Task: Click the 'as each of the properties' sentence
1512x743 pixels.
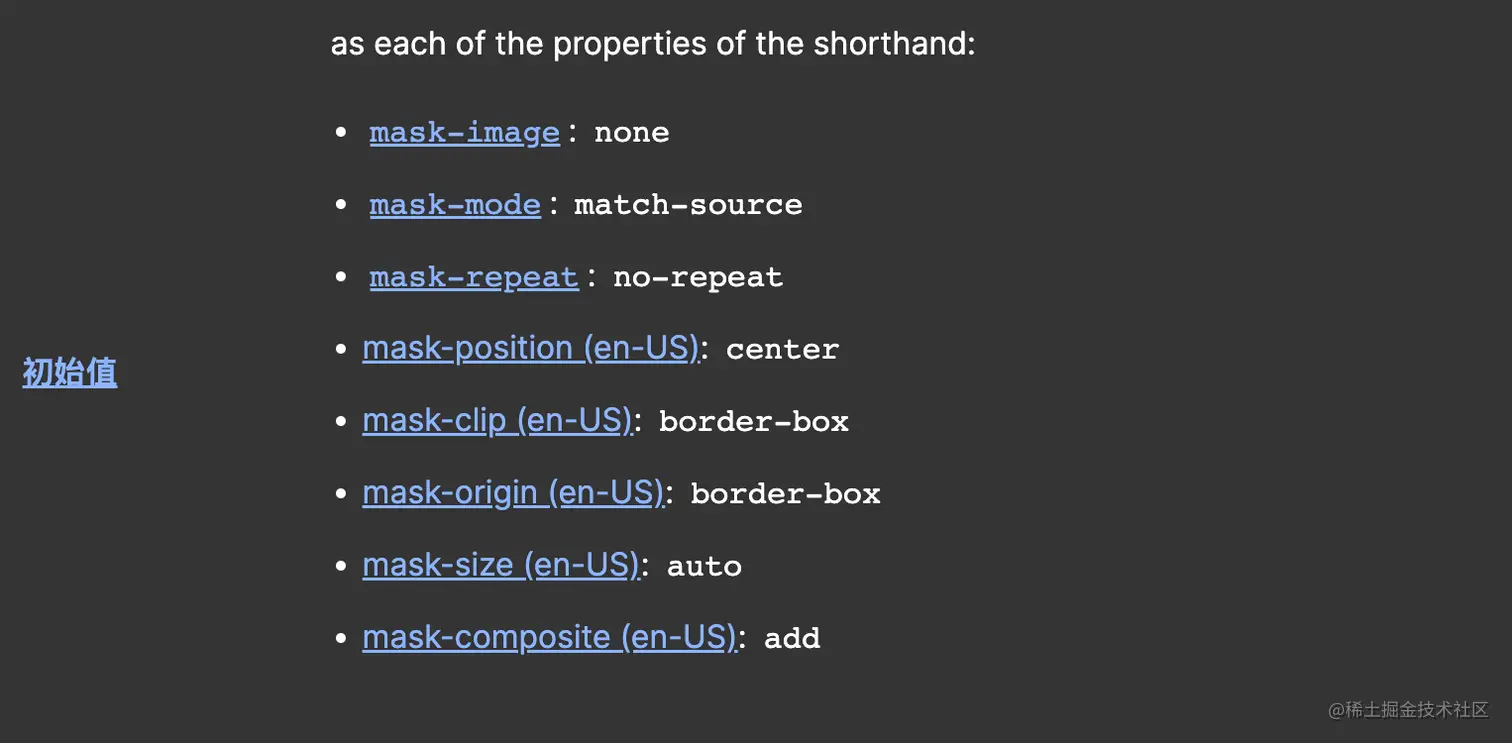Action: click(x=653, y=44)
